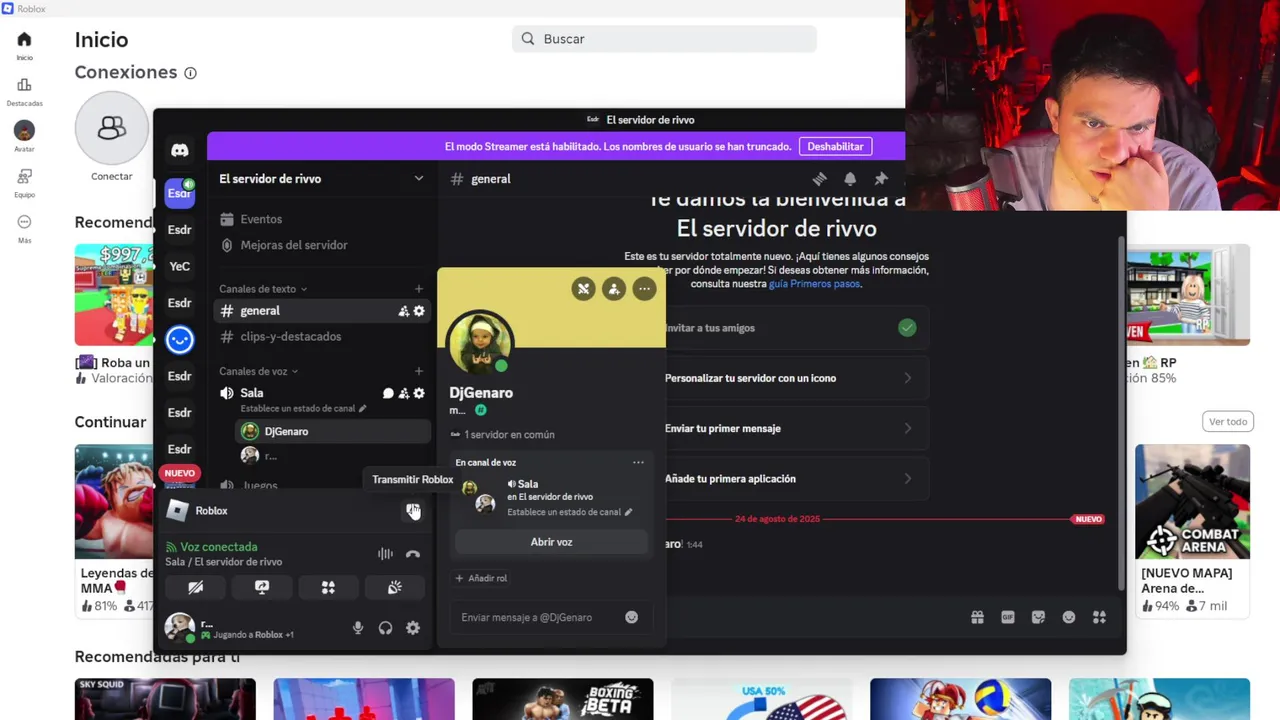
Task: Select the general text channel
Action: click(322, 311)
